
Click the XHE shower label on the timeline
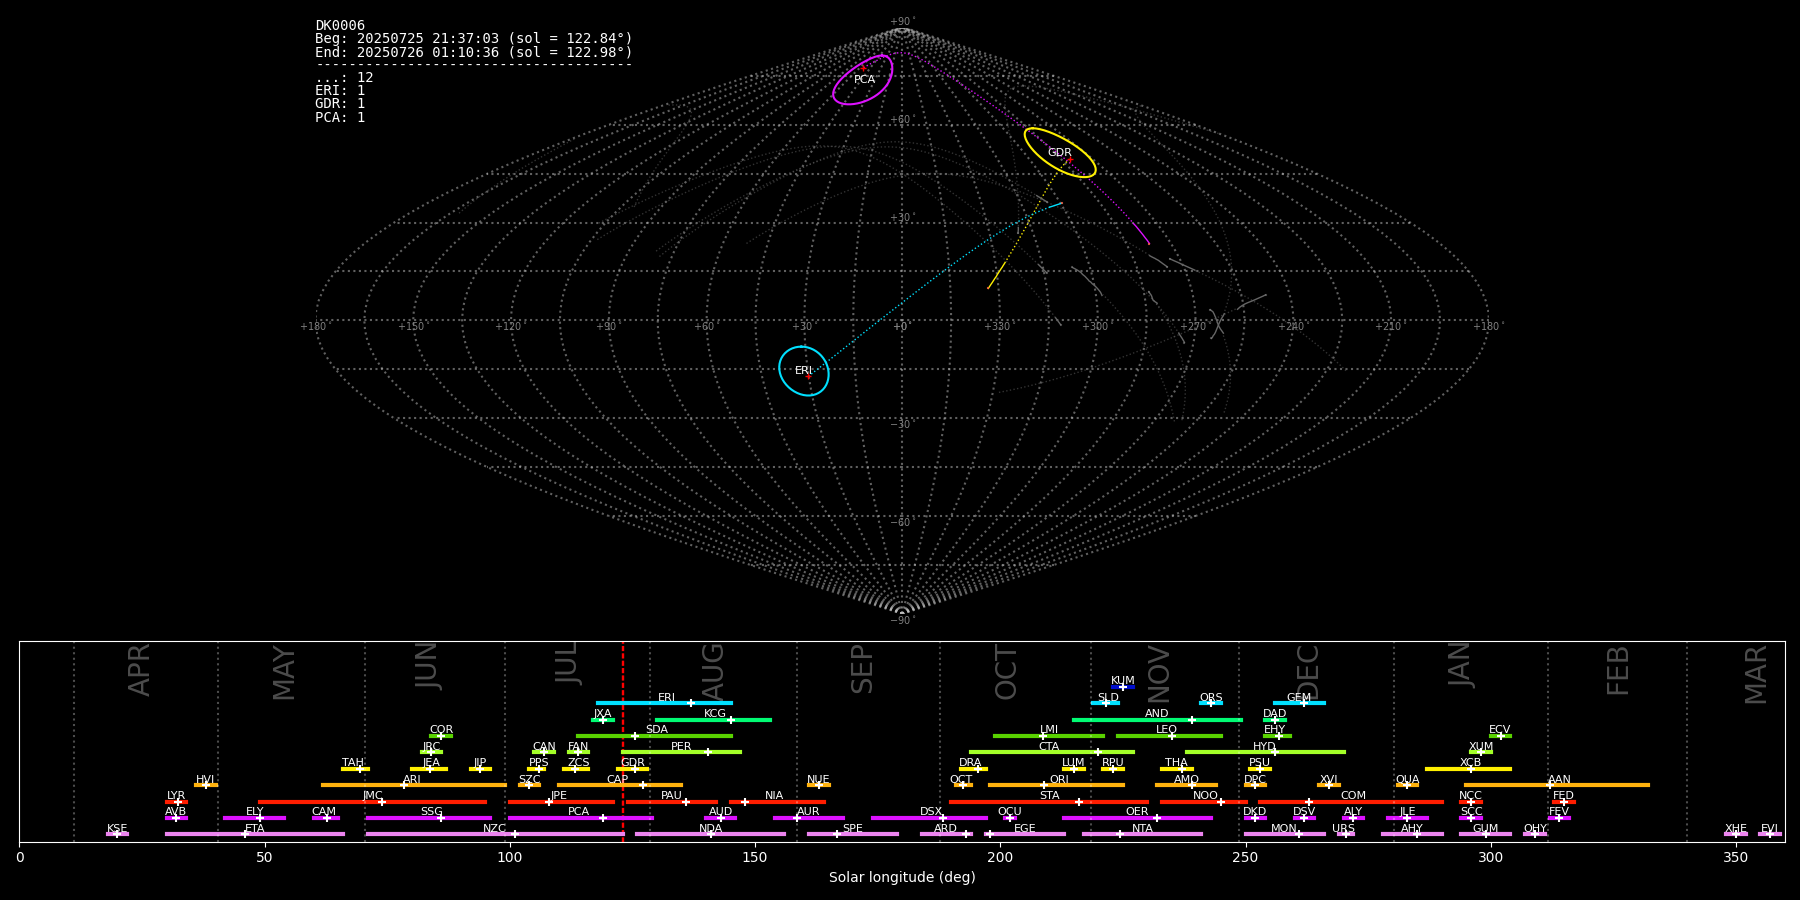[1736, 829]
